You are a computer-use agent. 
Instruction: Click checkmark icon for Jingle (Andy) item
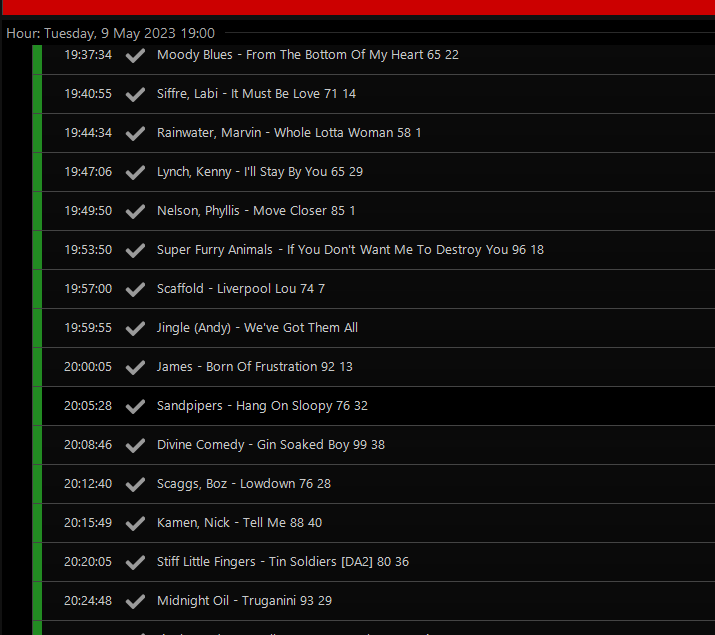[135, 328]
